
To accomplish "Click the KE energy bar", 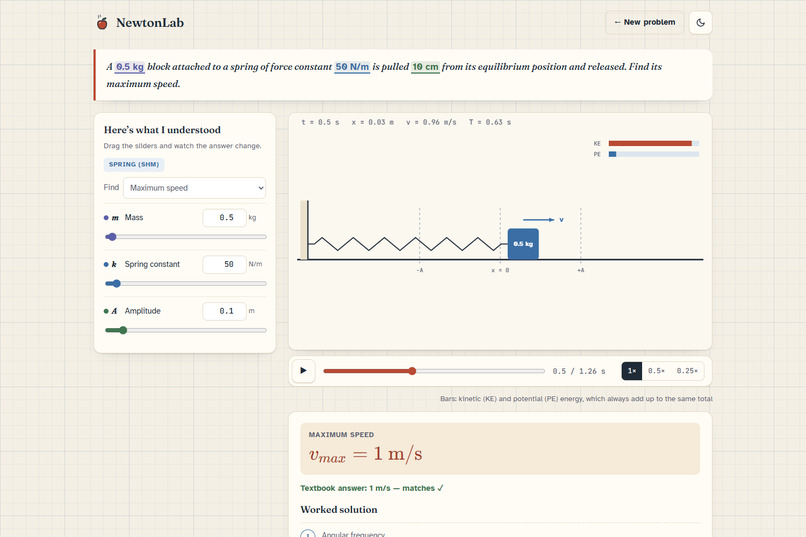I will tap(653, 143).
